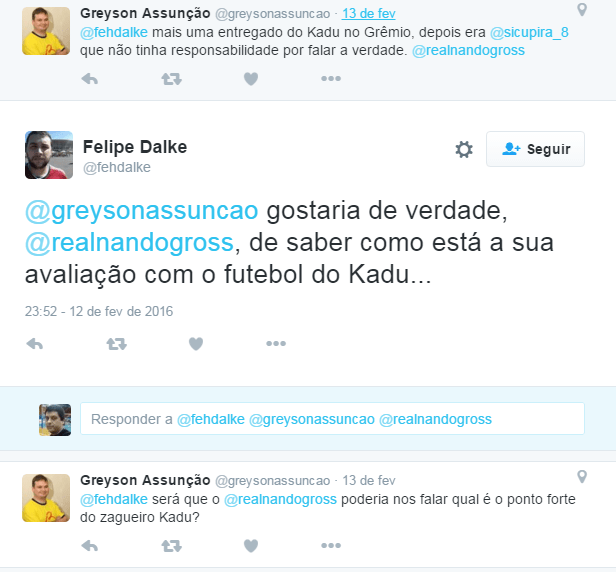This screenshot has height=572, width=616.
Task: Reply to Felipe Dalke's main tweet
Action: click(x=35, y=344)
